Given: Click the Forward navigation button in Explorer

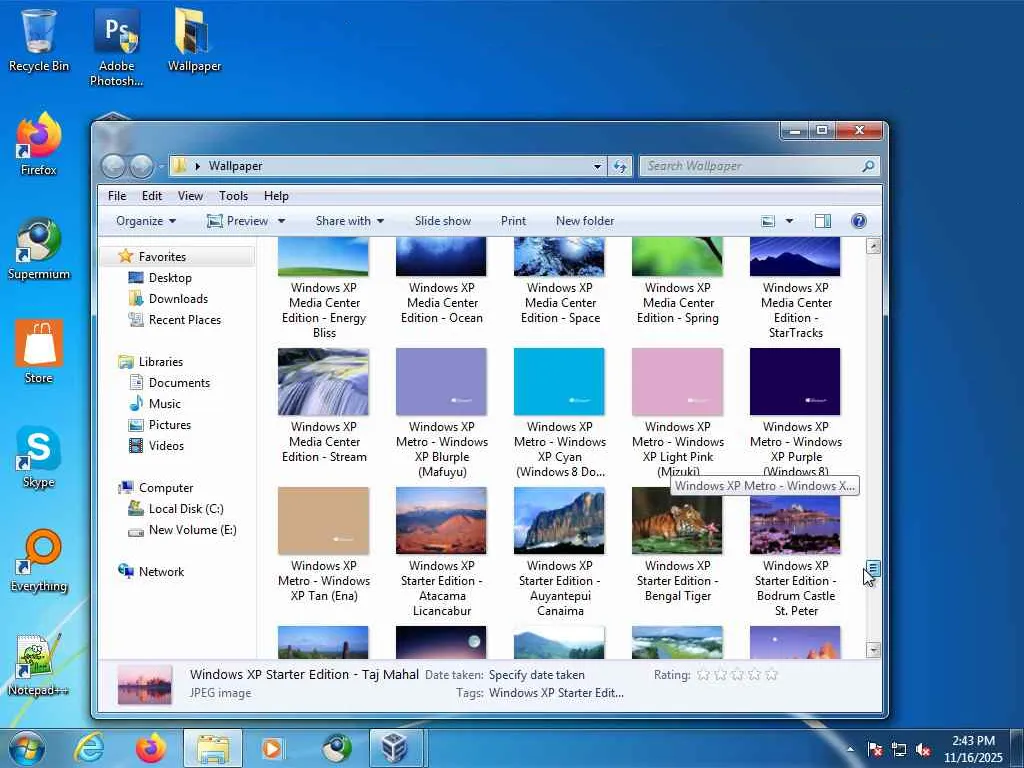Looking at the screenshot, I should [x=140, y=167].
